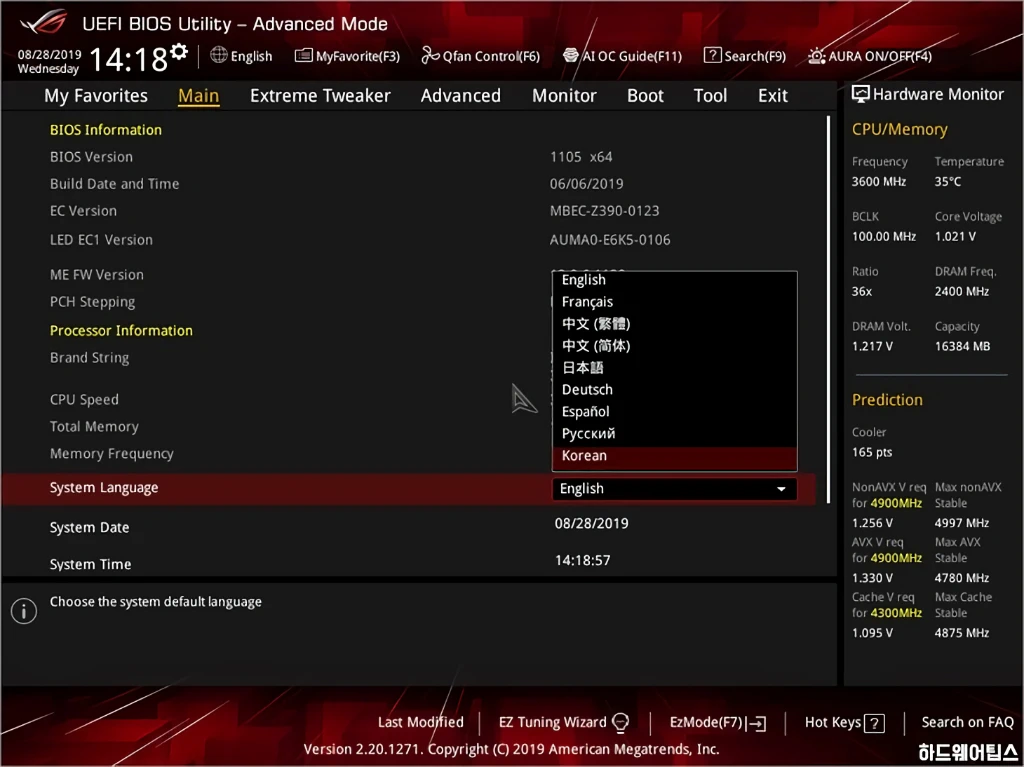The image size is (1024, 767).
Task: Open the Search(F9) question icon
Action: pos(712,56)
